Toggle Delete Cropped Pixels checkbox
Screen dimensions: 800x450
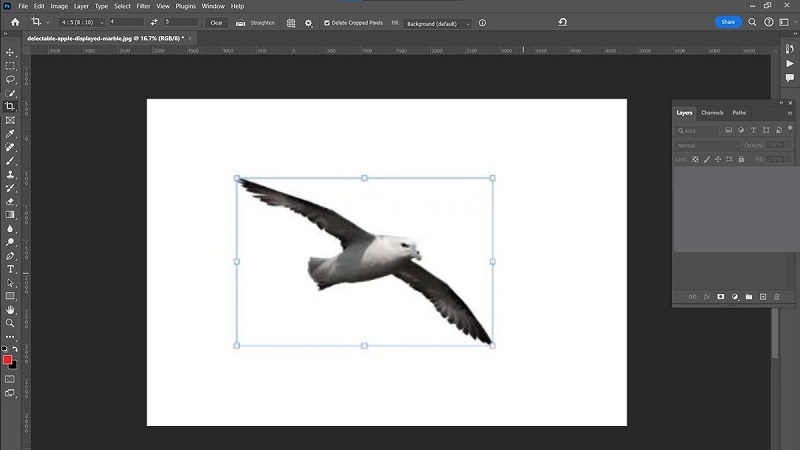tap(327, 23)
